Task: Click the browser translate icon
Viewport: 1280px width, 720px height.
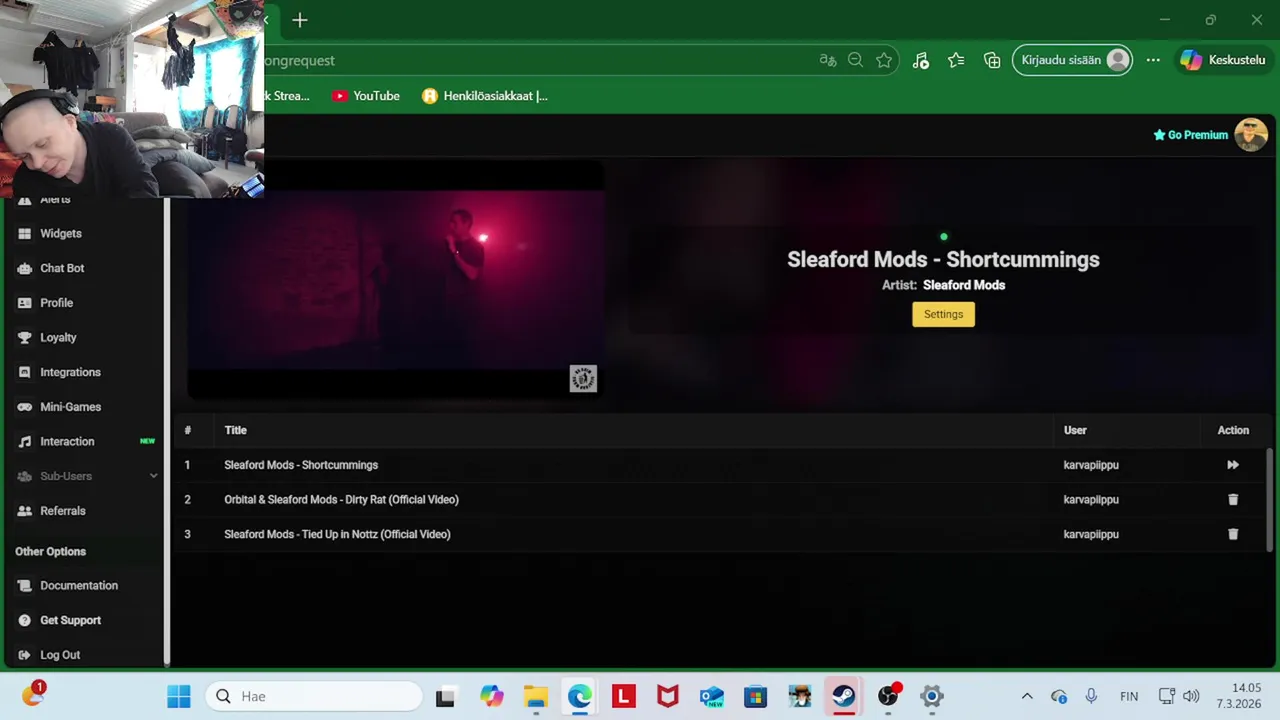Action: [827, 60]
